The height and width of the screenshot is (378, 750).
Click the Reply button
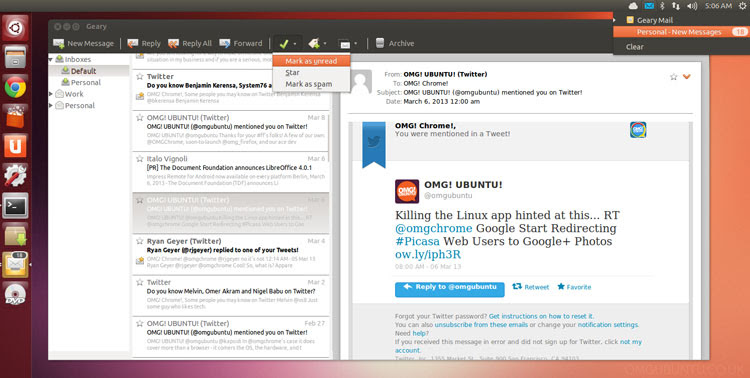pos(144,44)
